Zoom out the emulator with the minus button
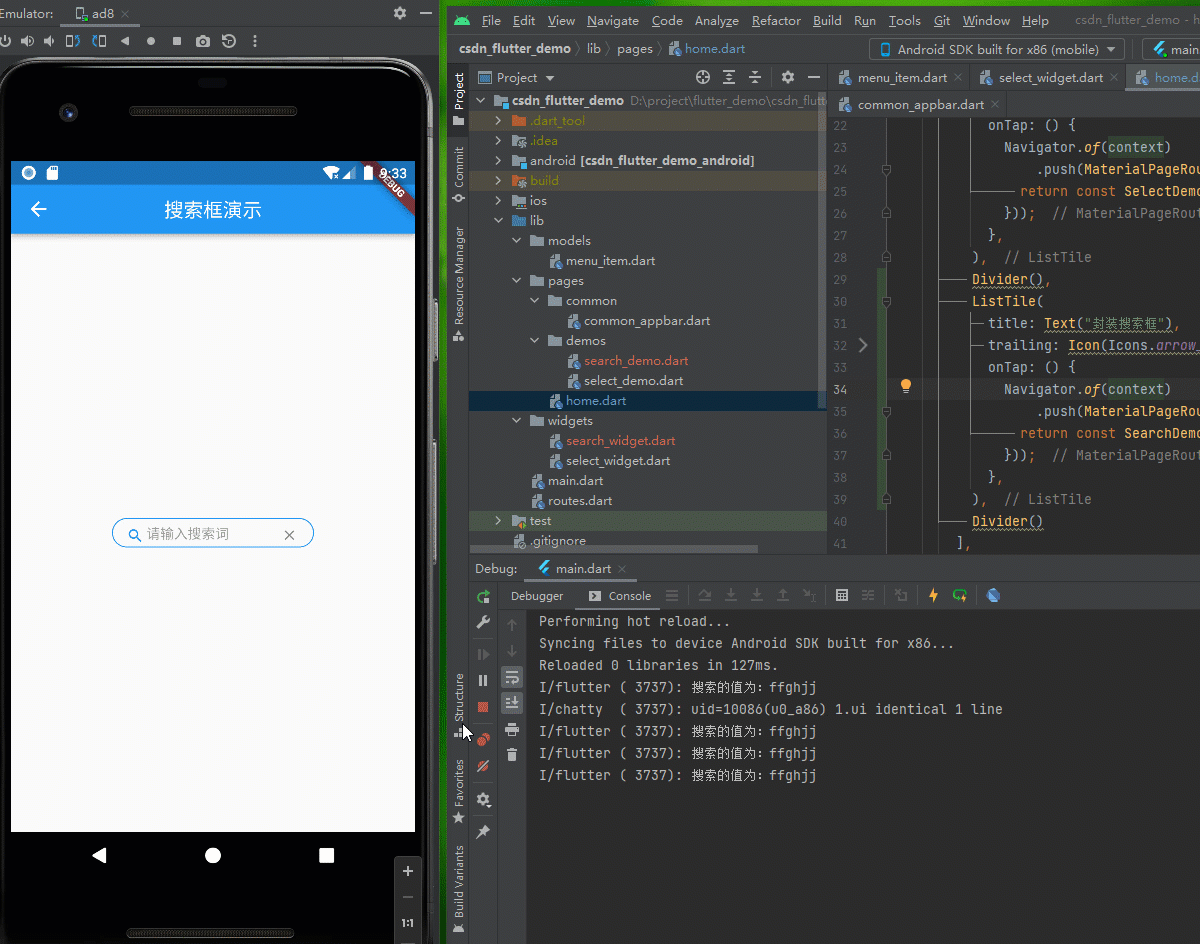 [x=407, y=897]
